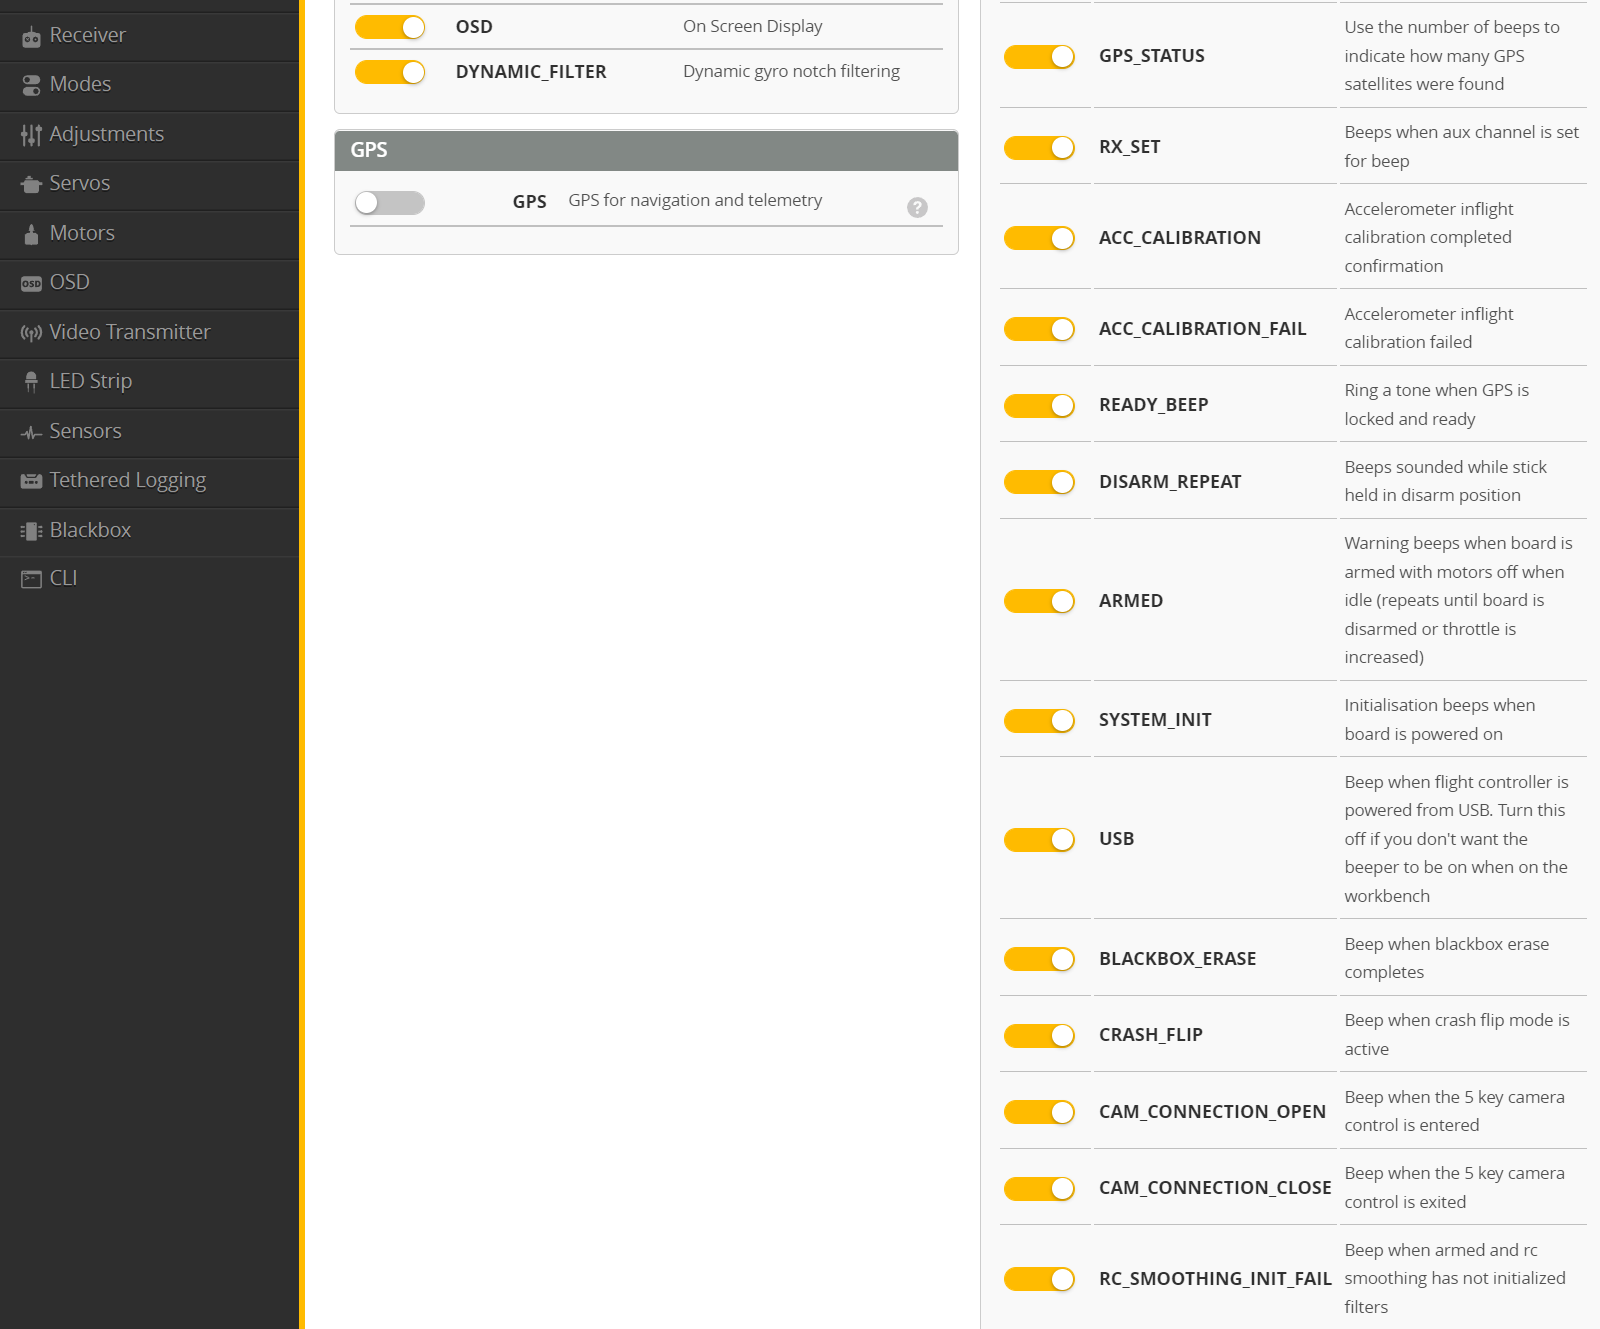Open the Tethered Logging tab
The width and height of the screenshot is (1600, 1329).
[x=127, y=481]
